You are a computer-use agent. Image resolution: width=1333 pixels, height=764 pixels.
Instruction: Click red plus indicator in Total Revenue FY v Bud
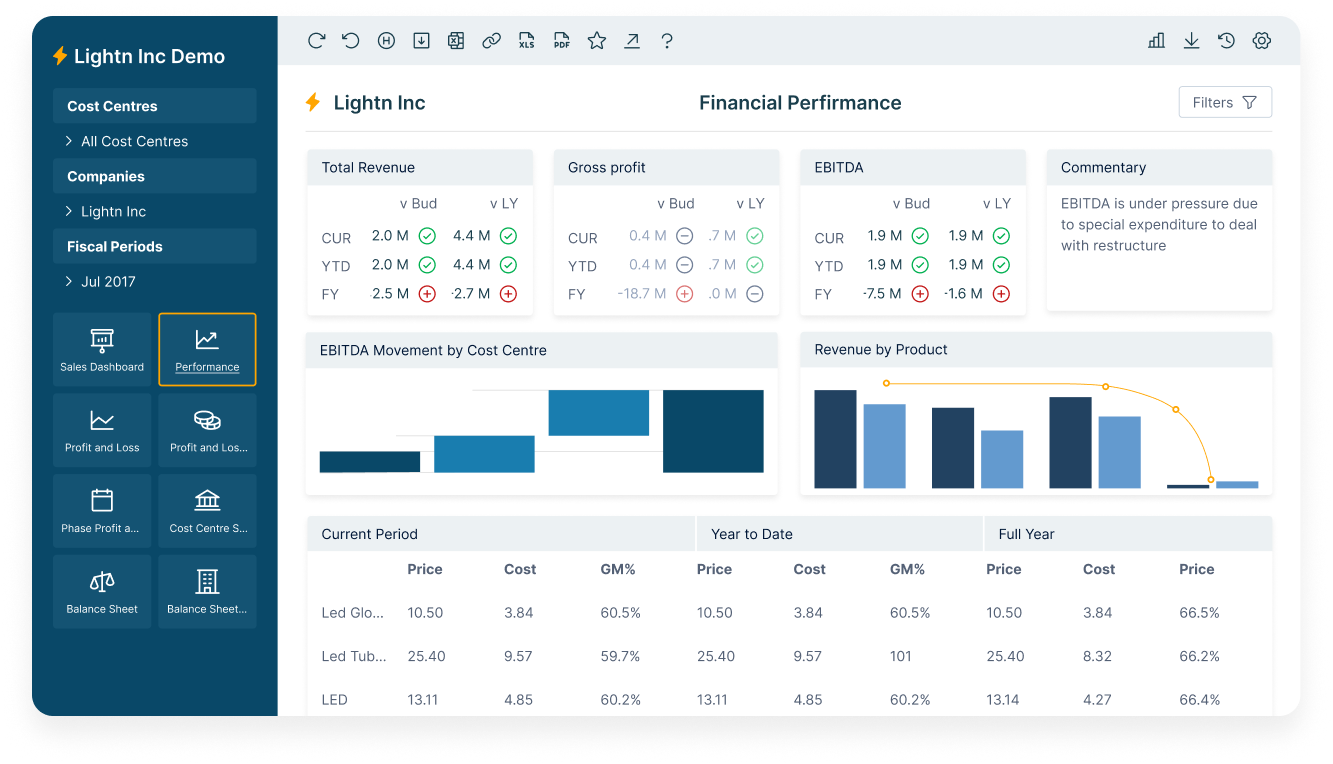click(427, 294)
